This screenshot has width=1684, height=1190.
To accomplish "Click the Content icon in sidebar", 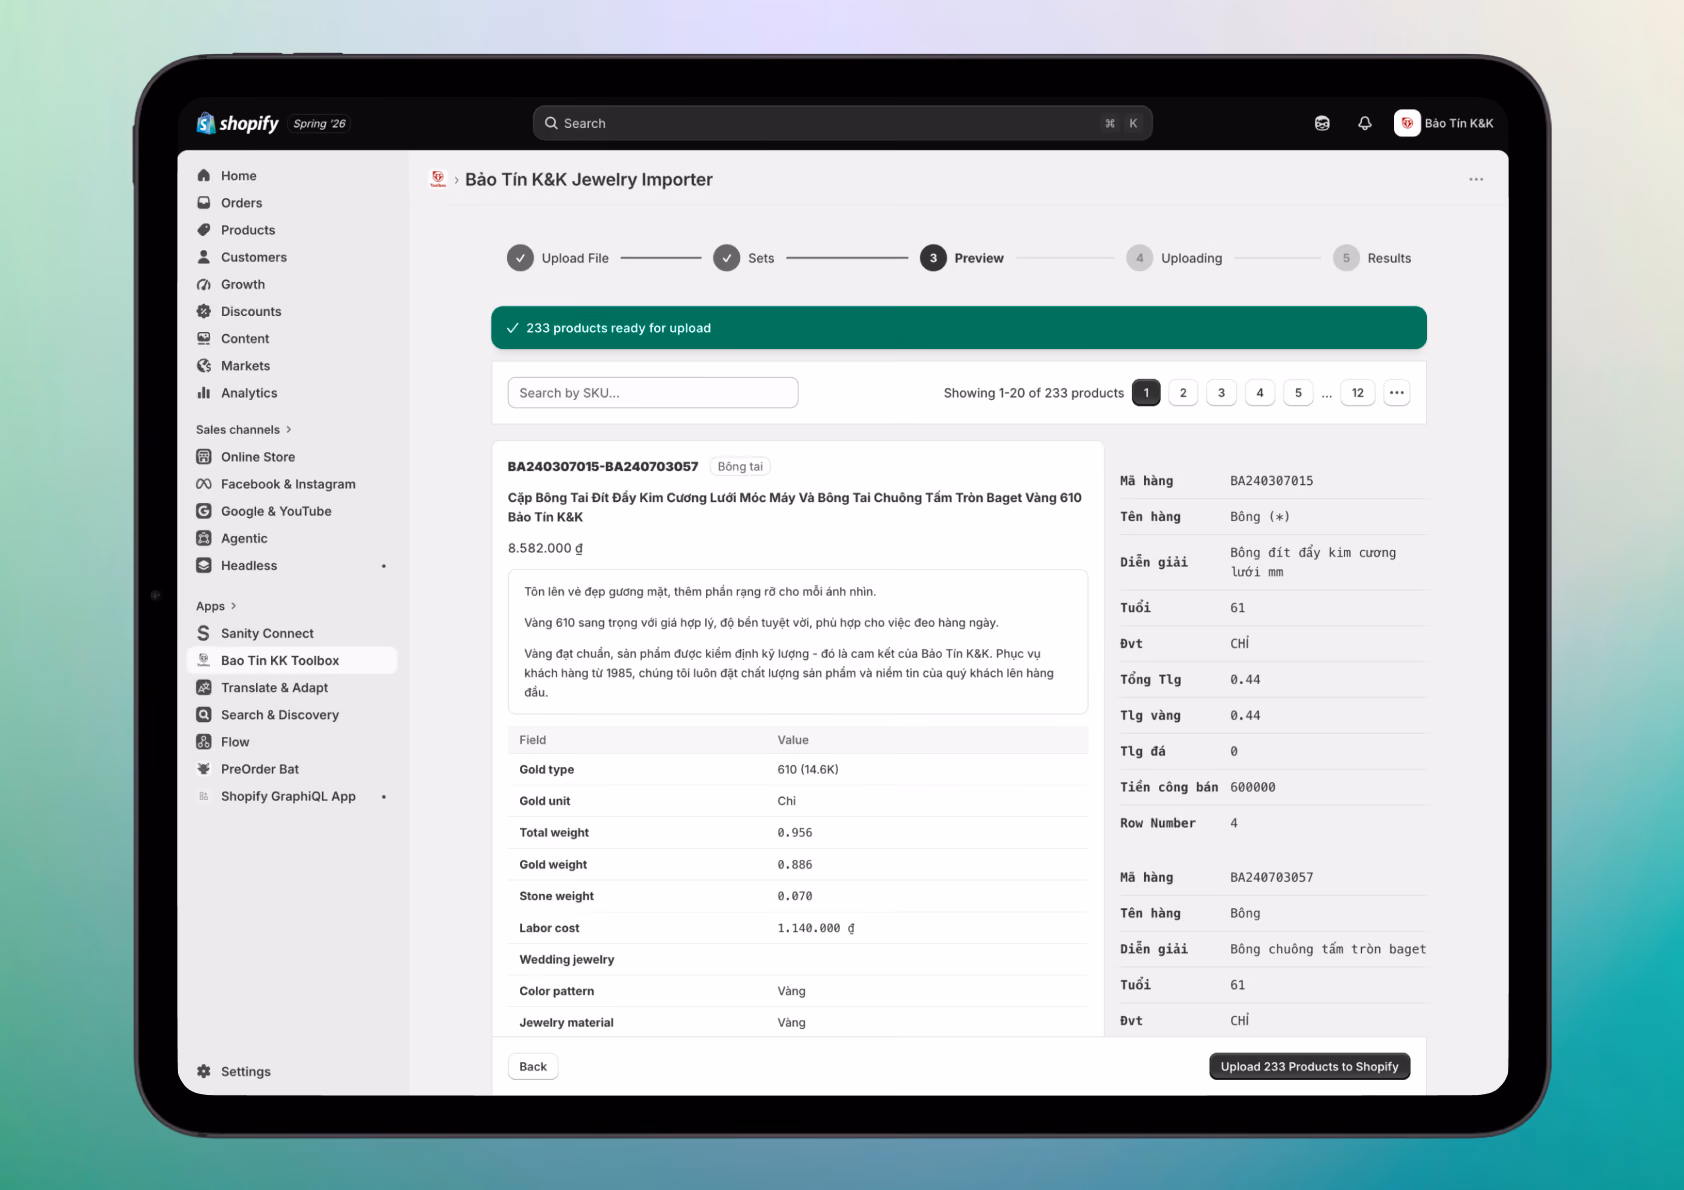I will pos(204,338).
